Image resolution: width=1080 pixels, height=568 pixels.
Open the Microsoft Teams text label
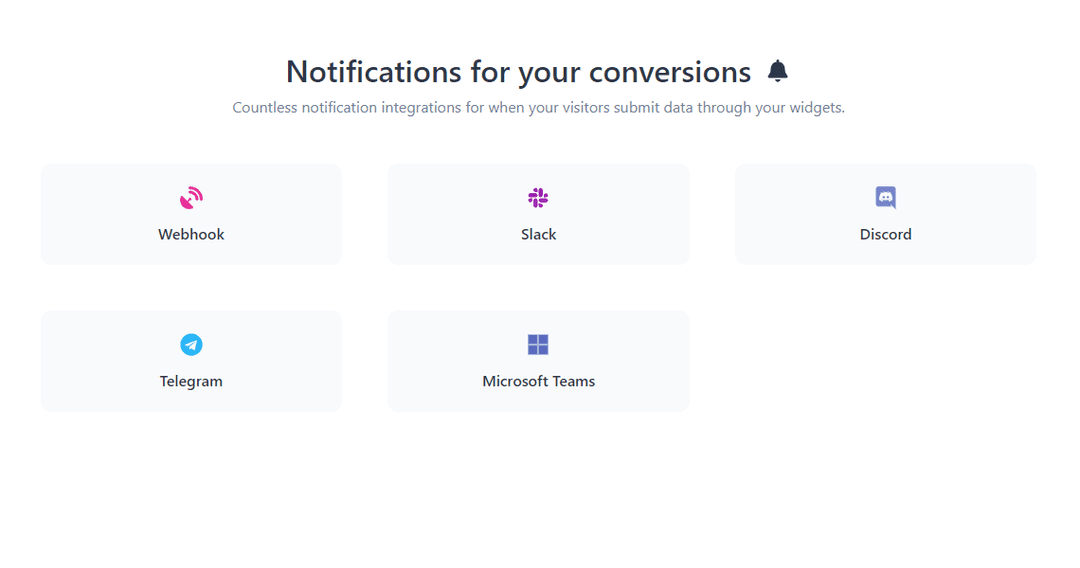point(539,381)
